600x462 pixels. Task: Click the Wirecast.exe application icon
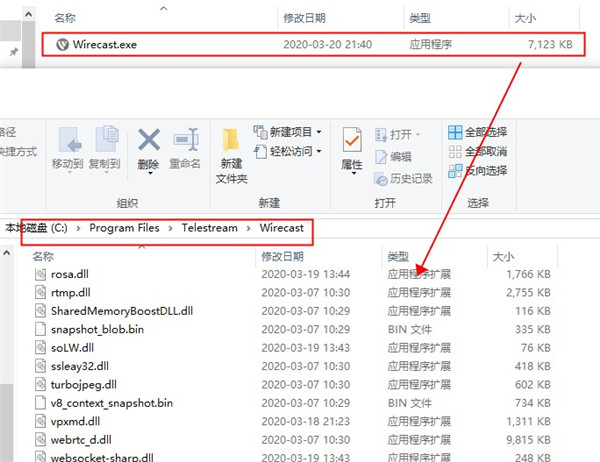click(x=62, y=44)
